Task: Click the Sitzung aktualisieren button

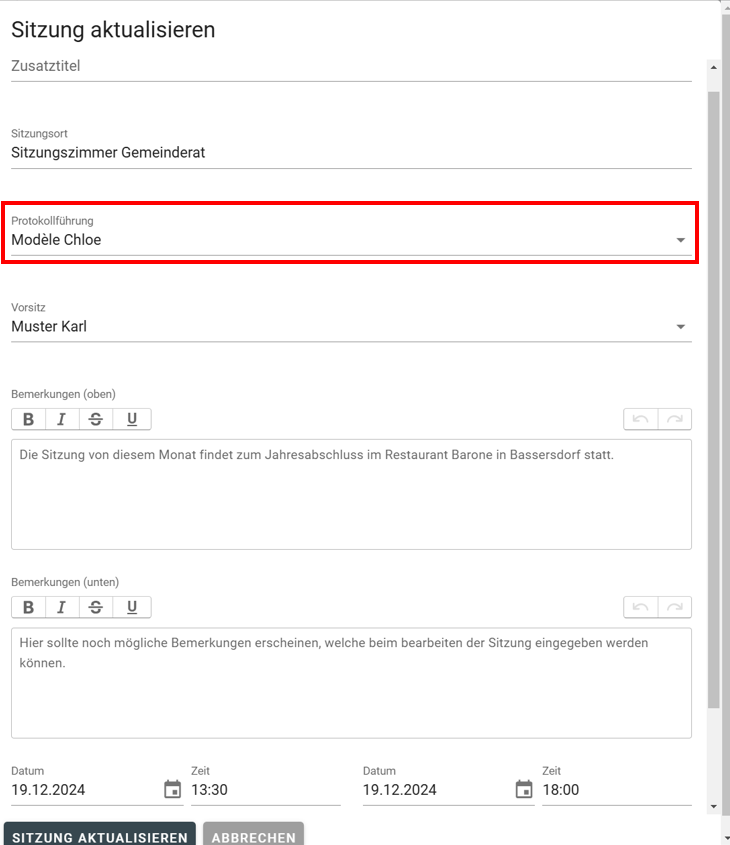Action: point(100,837)
